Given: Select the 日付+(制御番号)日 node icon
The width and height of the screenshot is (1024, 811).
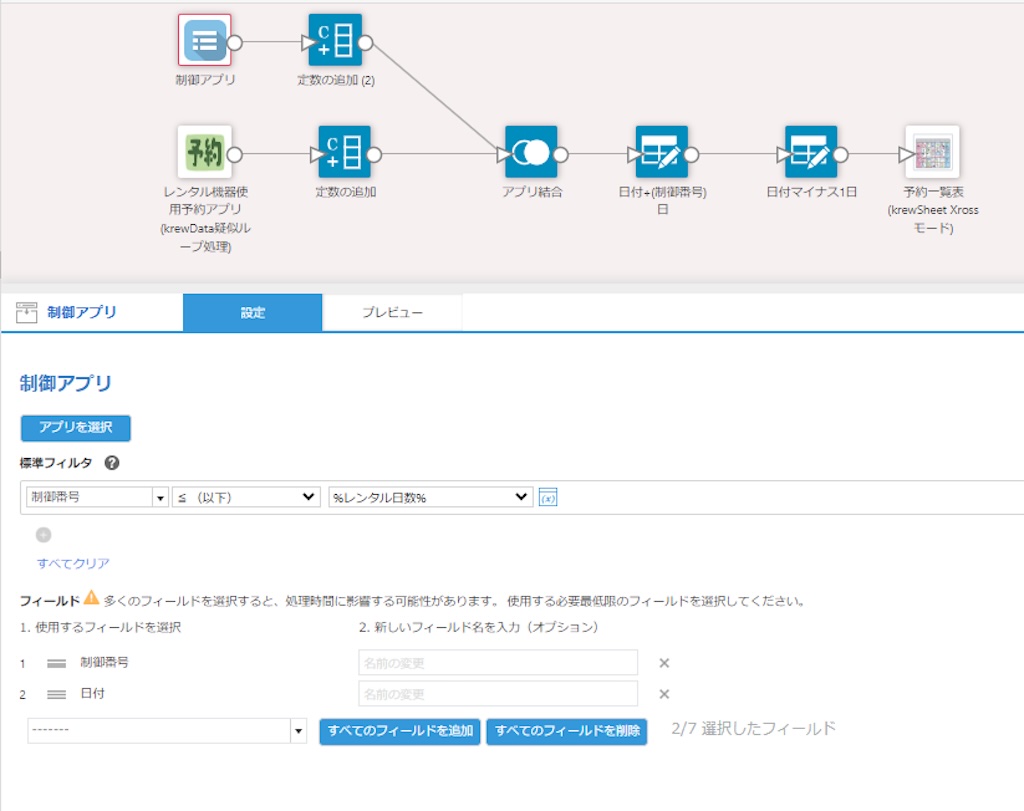Looking at the screenshot, I should 662,152.
